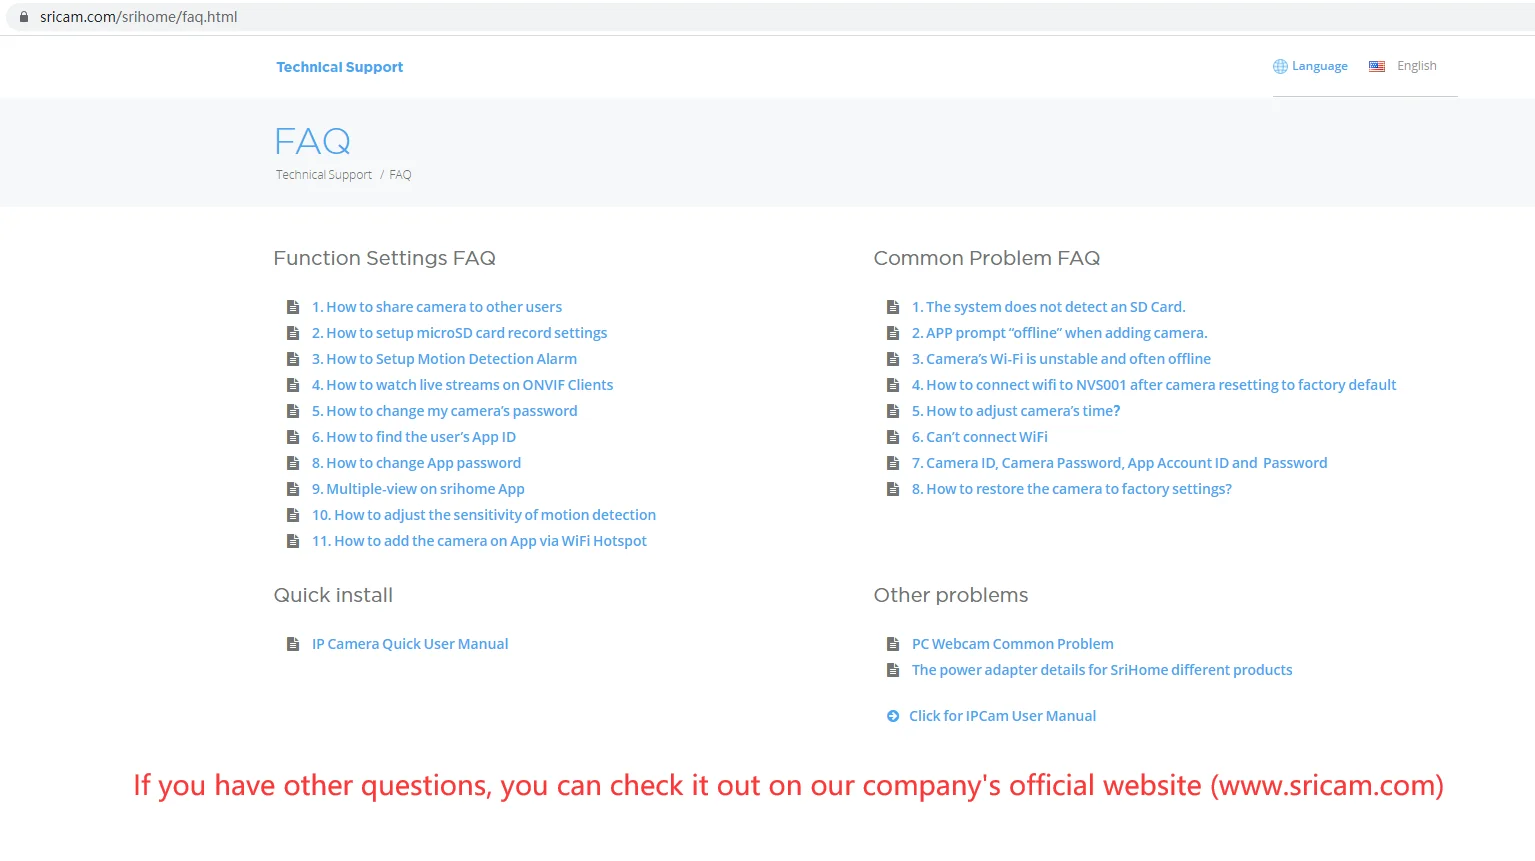Click document icon beside IP Camera Quick User Manual
Screen dimensions: 1535x861
click(293, 644)
